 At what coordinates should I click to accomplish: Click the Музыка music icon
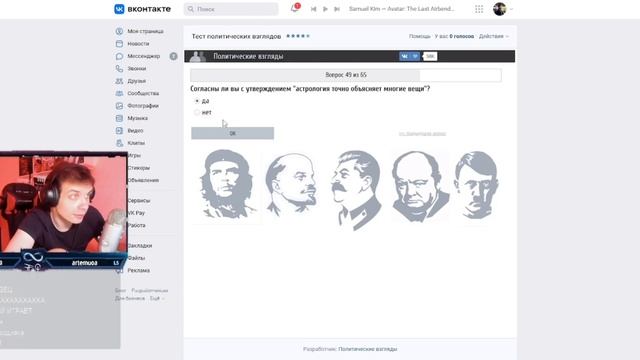click(119, 118)
